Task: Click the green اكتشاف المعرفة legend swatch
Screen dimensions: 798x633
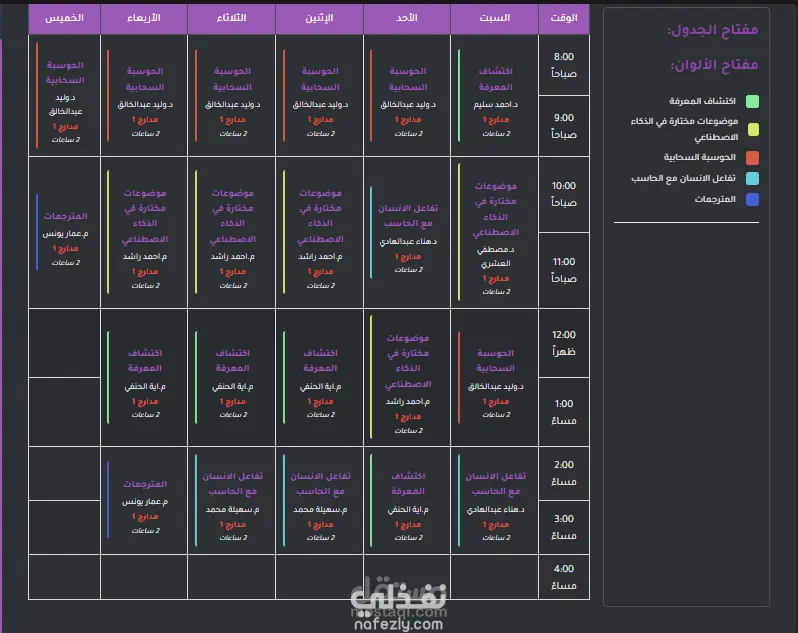Action: coord(752,101)
